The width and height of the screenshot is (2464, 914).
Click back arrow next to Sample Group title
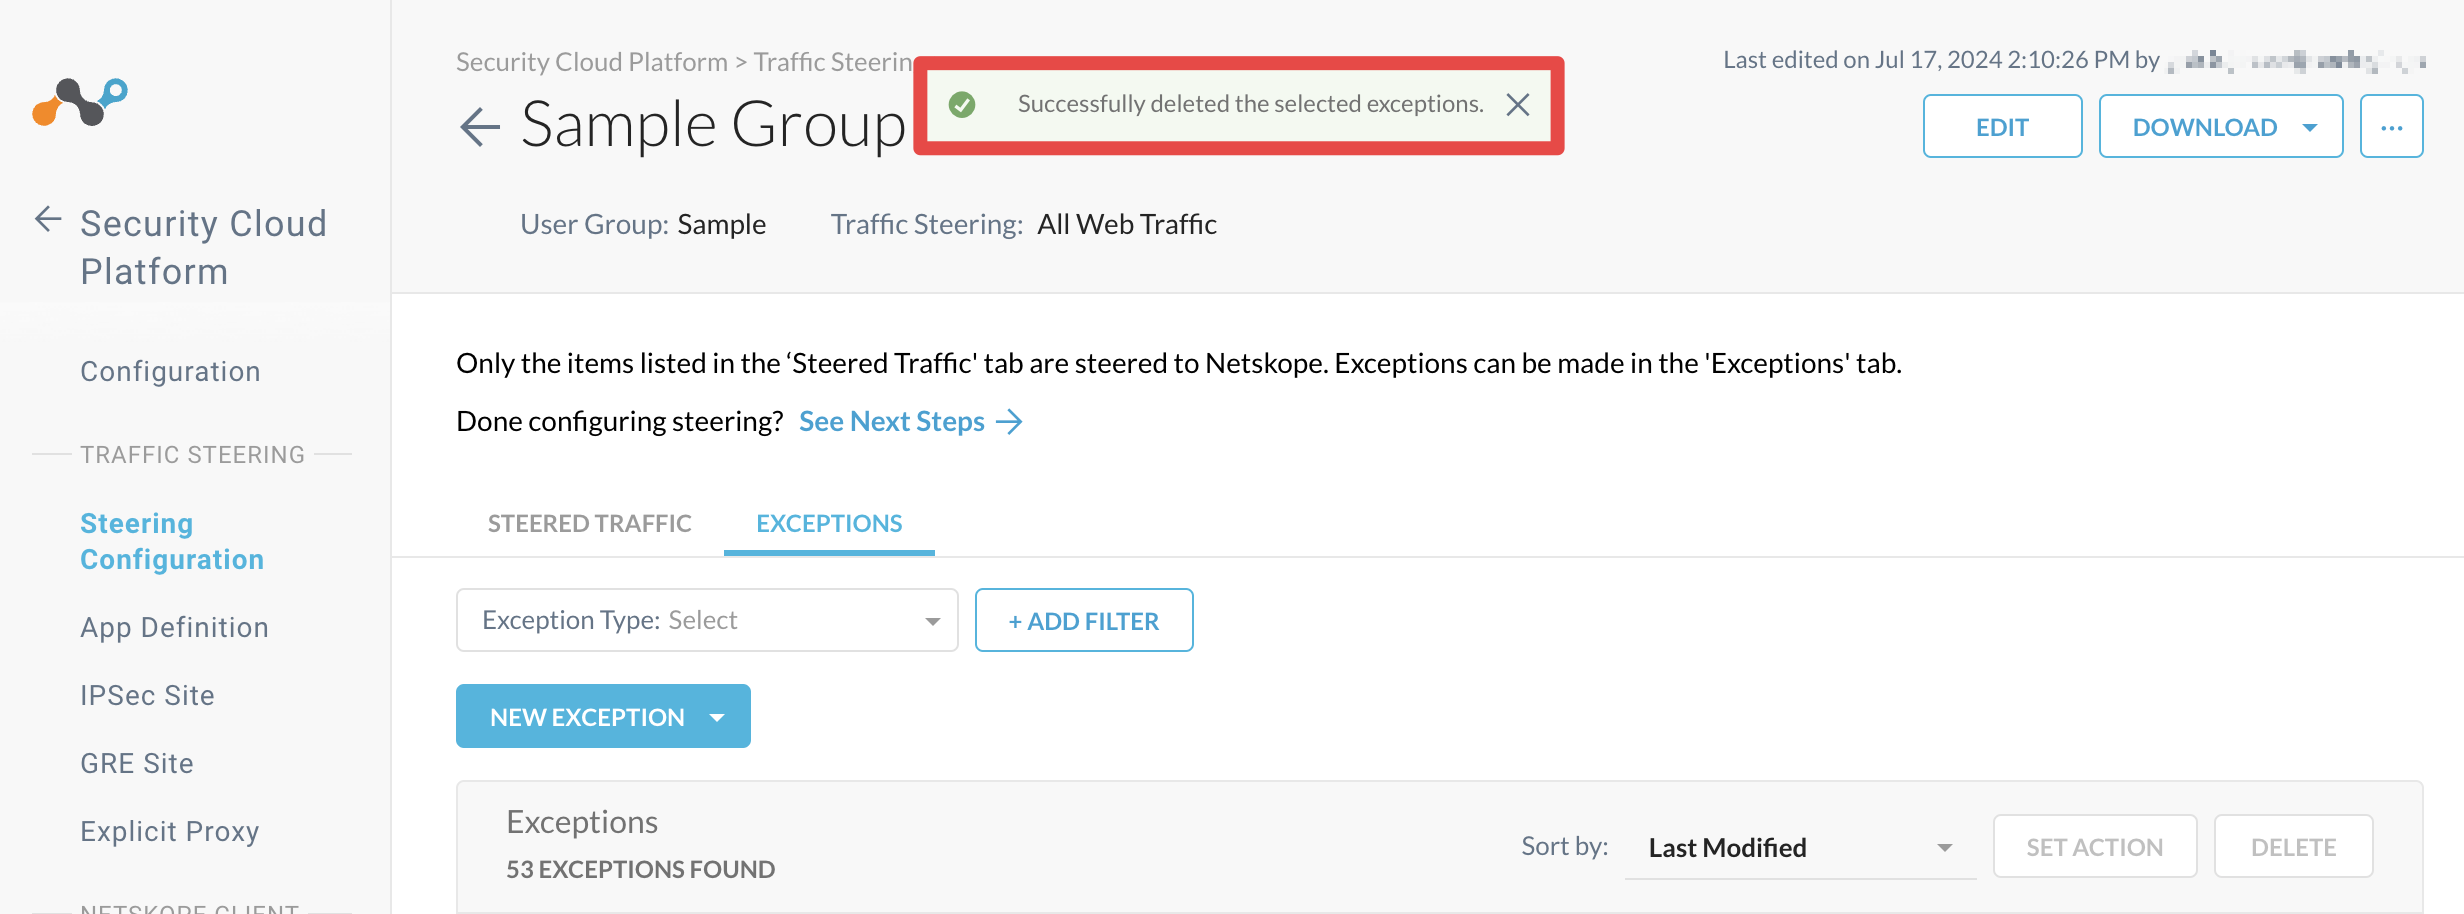[x=480, y=127]
